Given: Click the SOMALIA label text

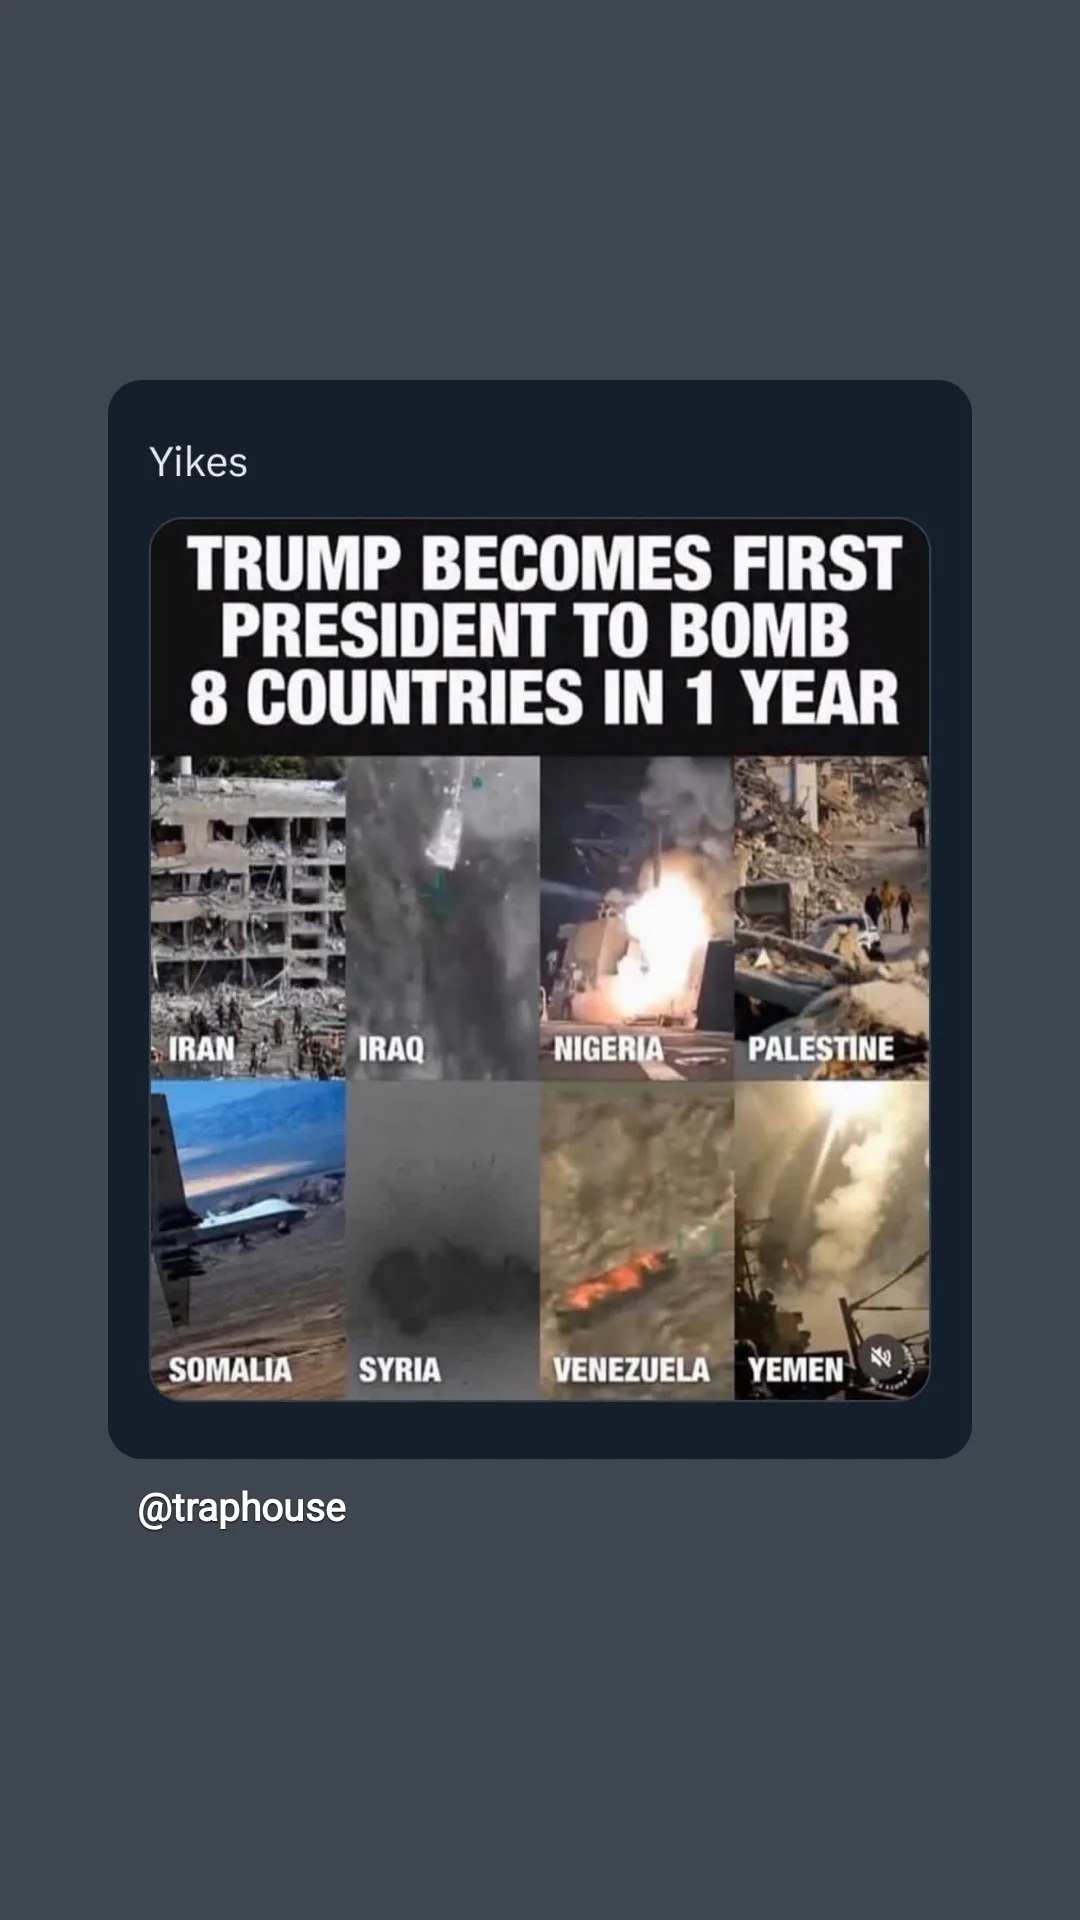Looking at the screenshot, I should 230,1370.
